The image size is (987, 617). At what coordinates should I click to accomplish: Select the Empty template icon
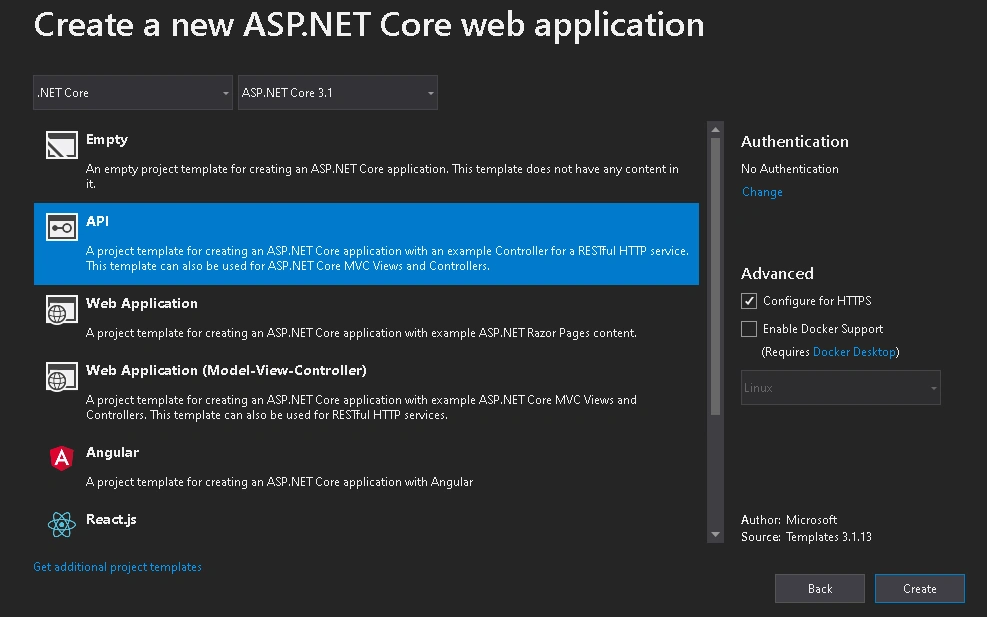(x=62, y=145)
